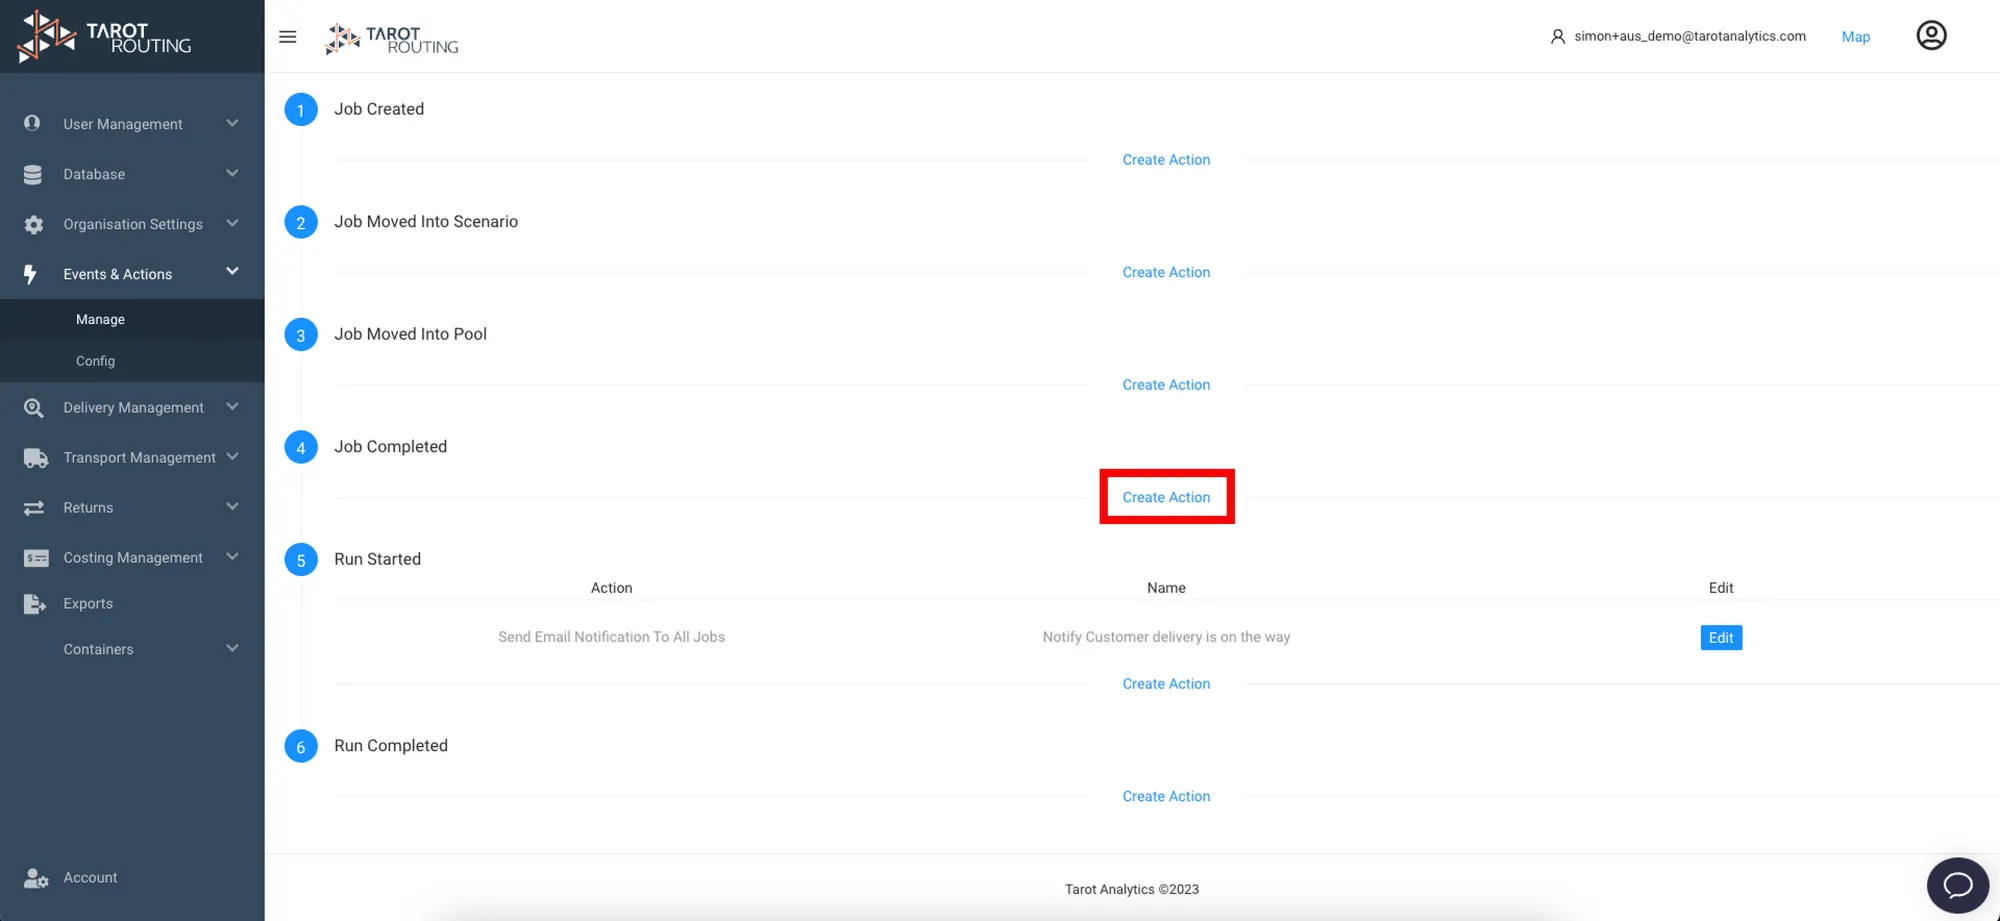Viewport: 2000px width, 921px height.
Task: Click the Transport Management truck icon
Action: click(x=36, y=458)
